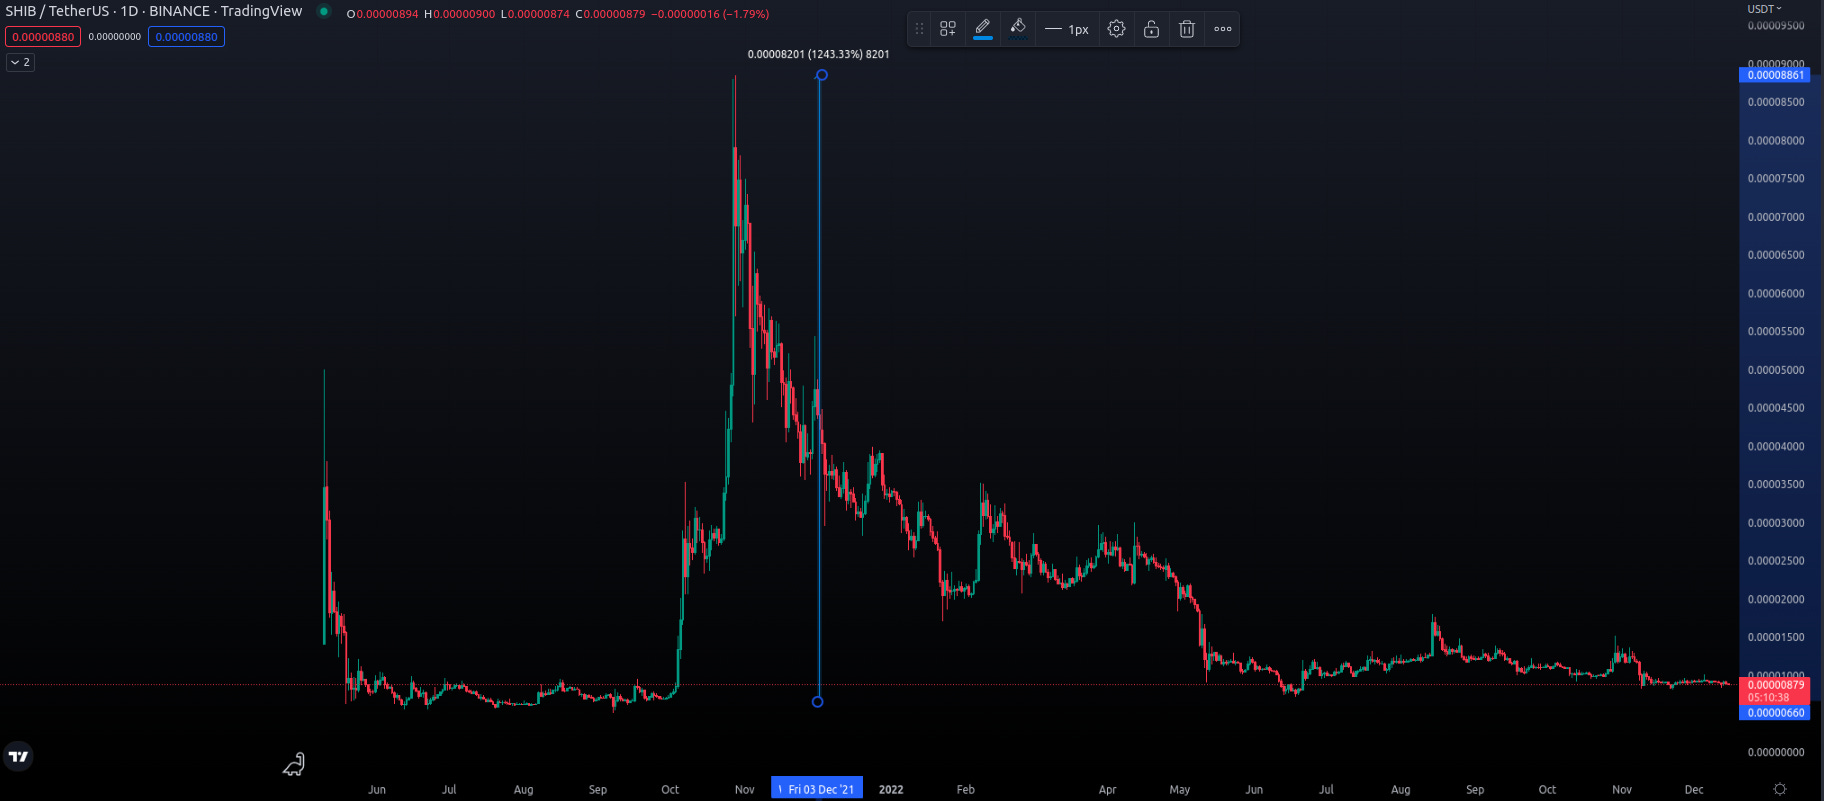Open the drawing templates menu
The image size is (1824, 801).
coord(948,29)
